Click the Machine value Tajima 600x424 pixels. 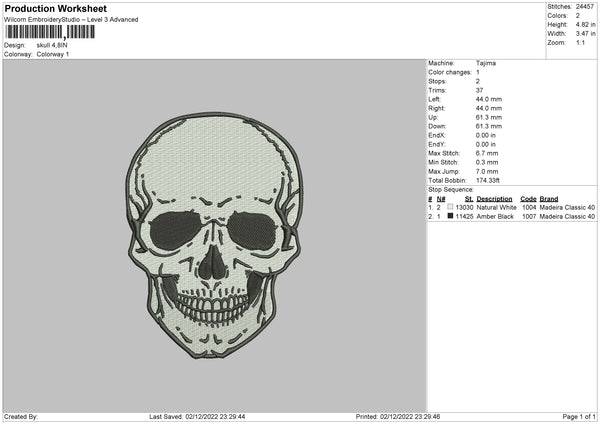[x=487, y=63]
